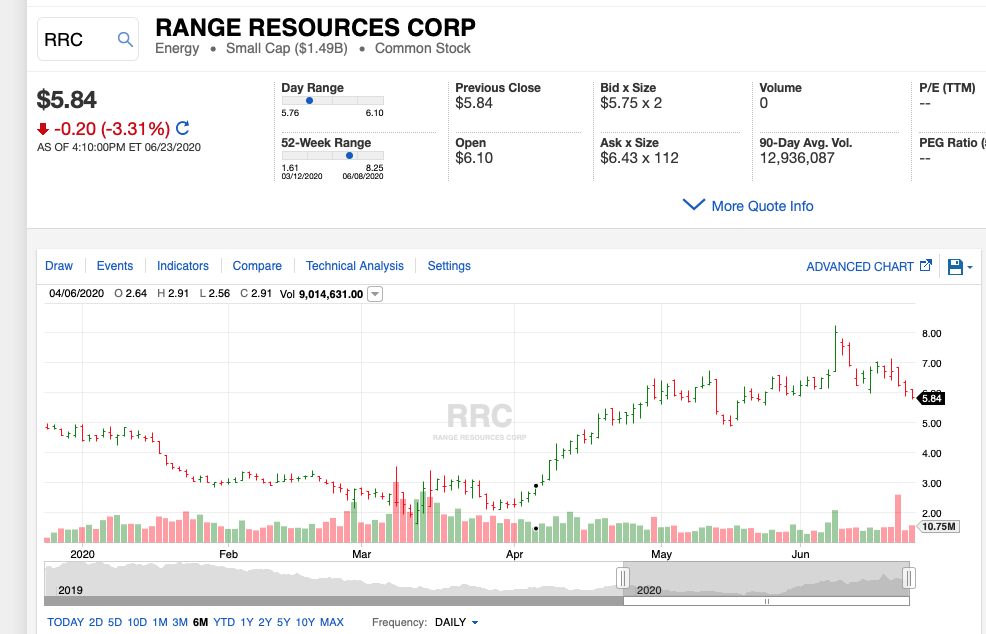Click the Day Range indicator dot
The width and height of the screenshot is (986, 634).
[309, 101]
